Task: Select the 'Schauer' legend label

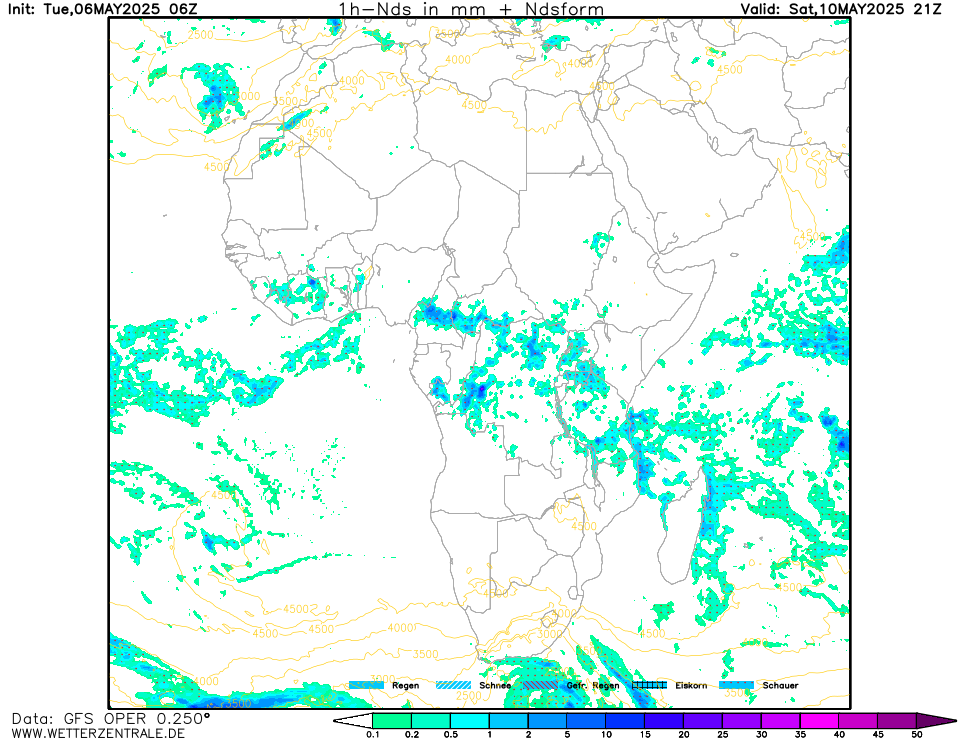Action: pyautogui.click(x=780, y=685)
